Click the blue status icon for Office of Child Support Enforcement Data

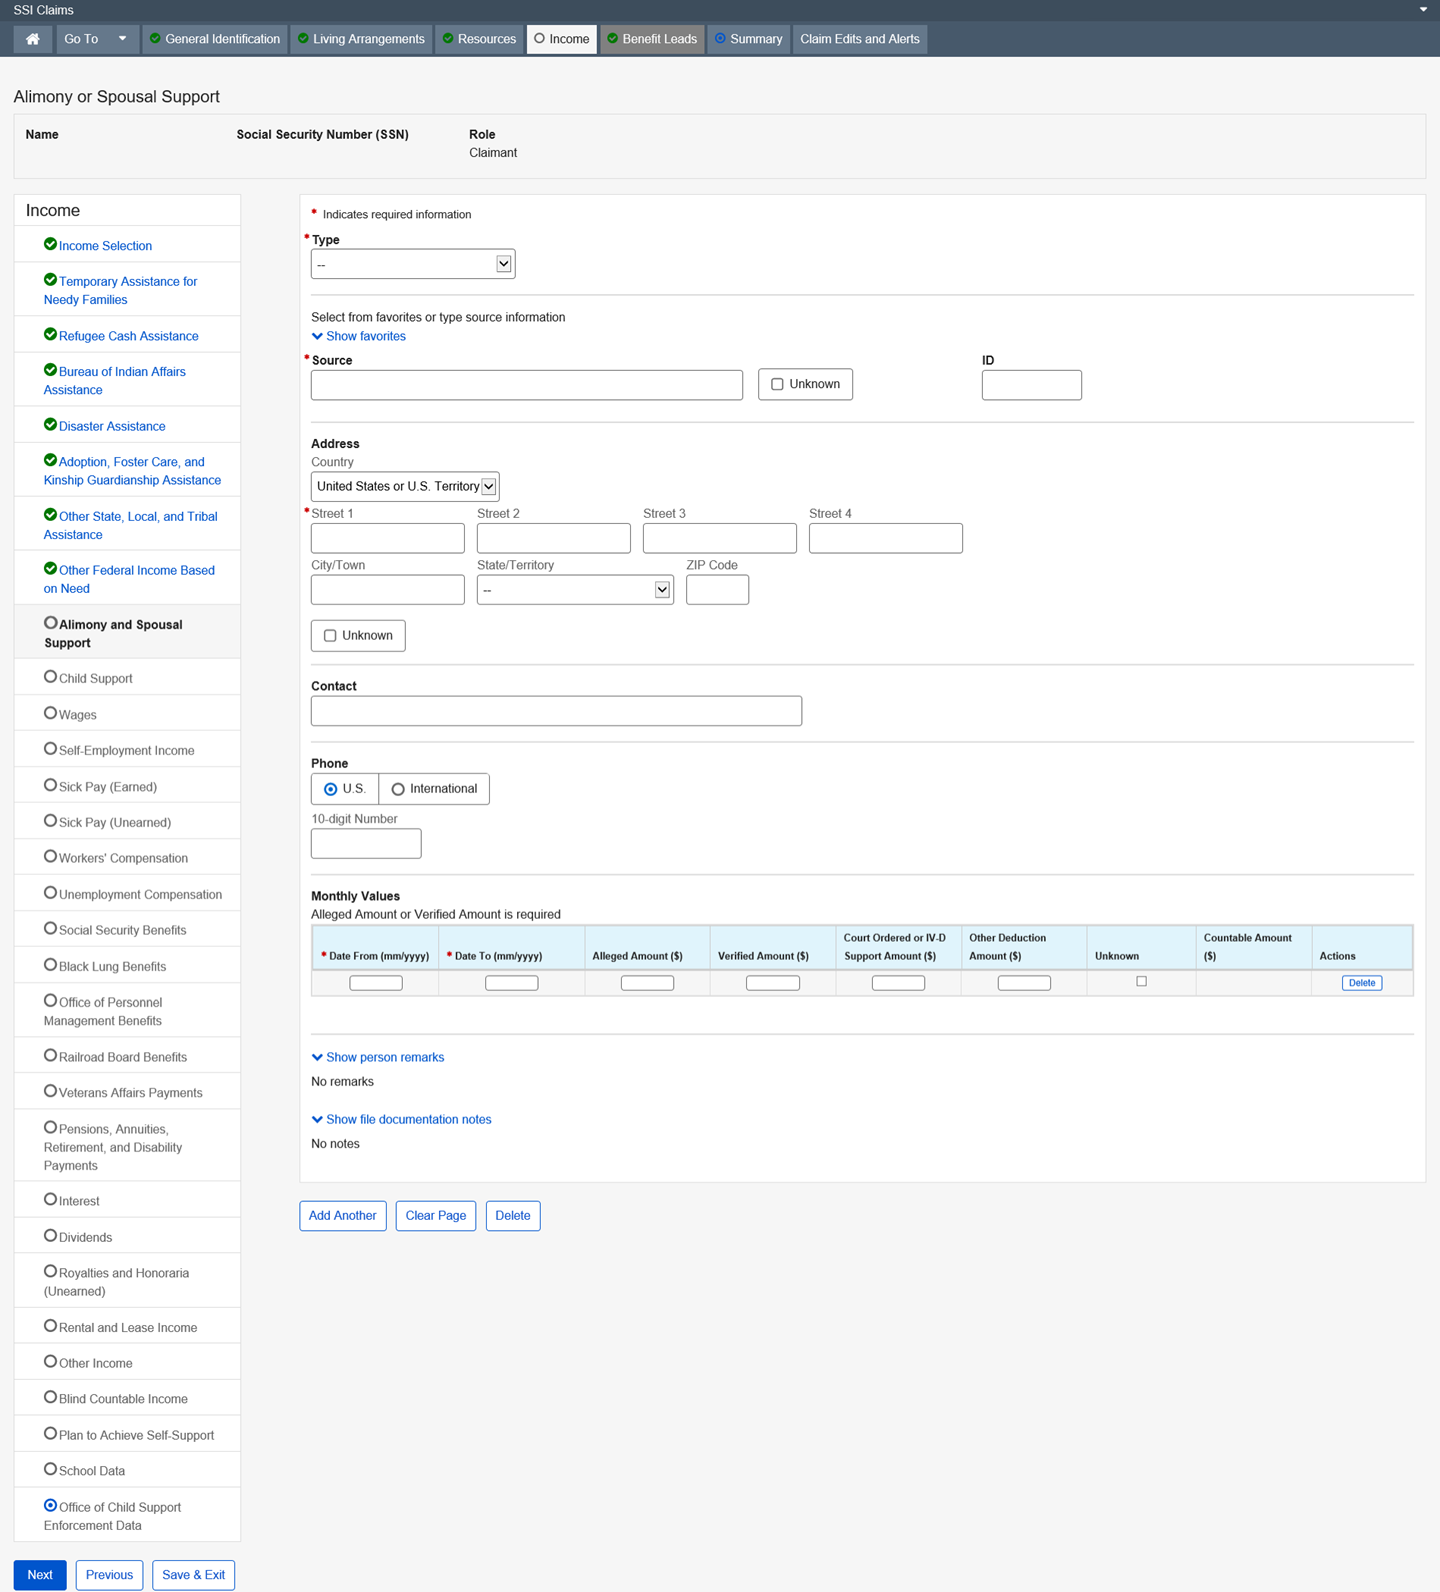point(50,1505)
